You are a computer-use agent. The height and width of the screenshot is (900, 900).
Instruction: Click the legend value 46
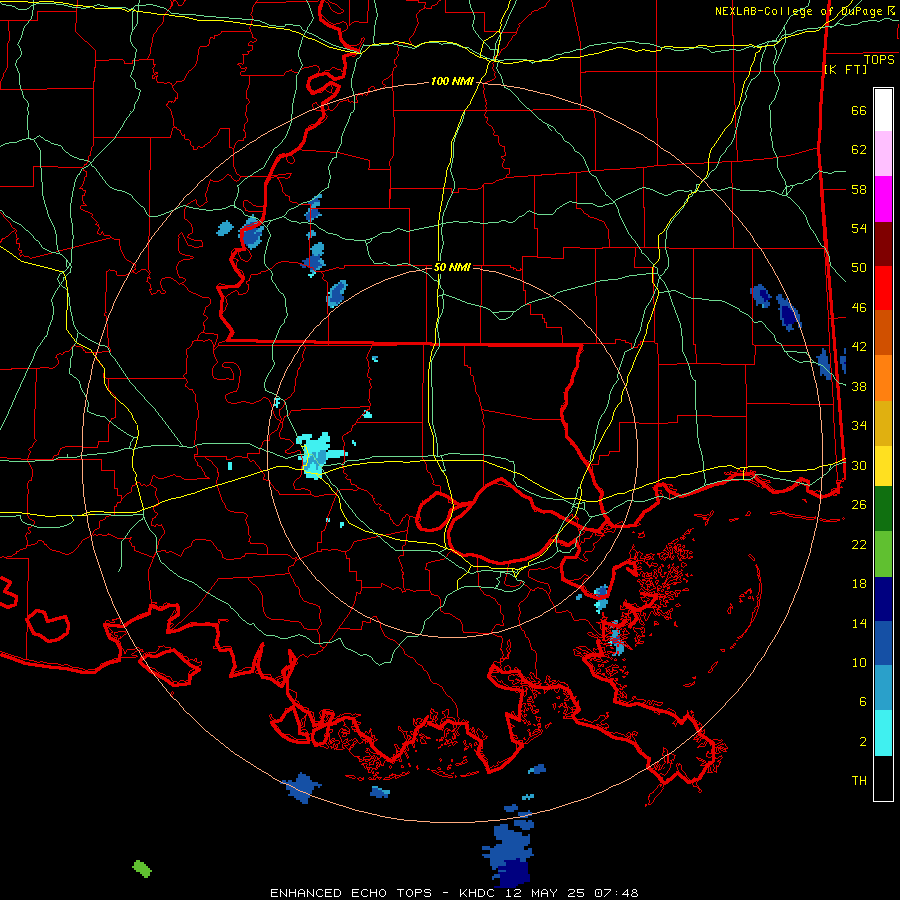(859, 308)
